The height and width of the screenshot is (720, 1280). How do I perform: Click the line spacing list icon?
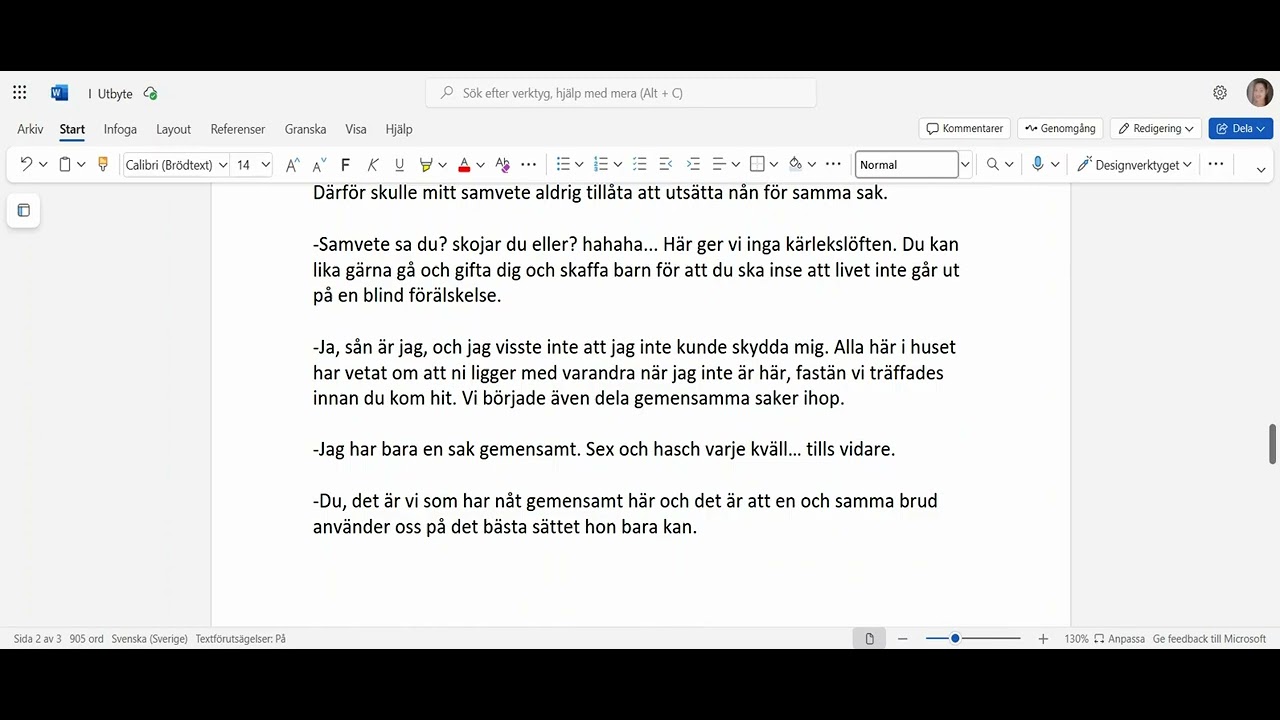(640, 165)
